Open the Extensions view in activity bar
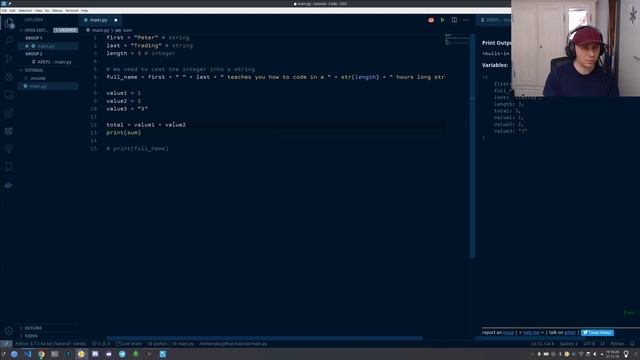Image resolution: width=640 pixels, height=360 pixels. coord(9,113)
